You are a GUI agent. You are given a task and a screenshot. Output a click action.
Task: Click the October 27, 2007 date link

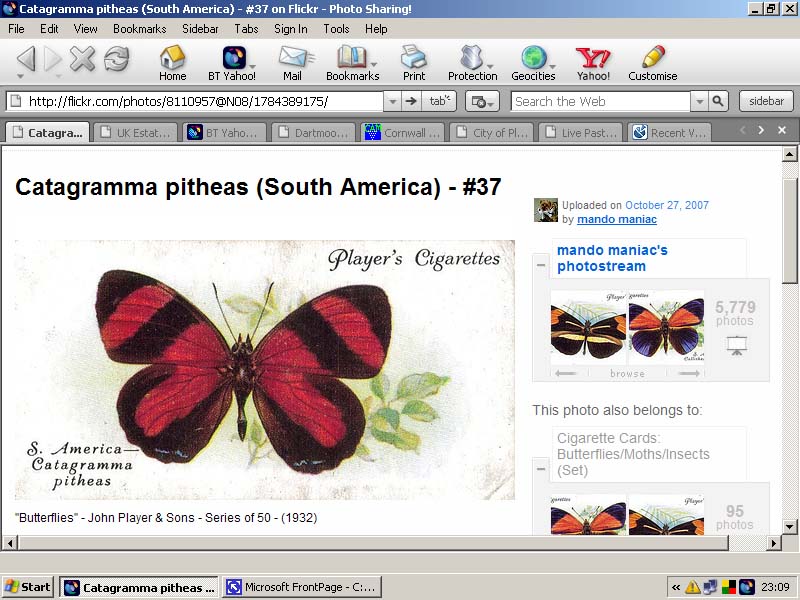point(667,205)
